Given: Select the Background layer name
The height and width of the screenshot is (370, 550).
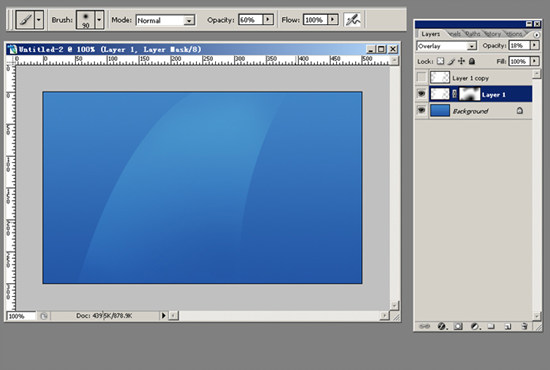Looking at the screenshot, I should [470, 111].
